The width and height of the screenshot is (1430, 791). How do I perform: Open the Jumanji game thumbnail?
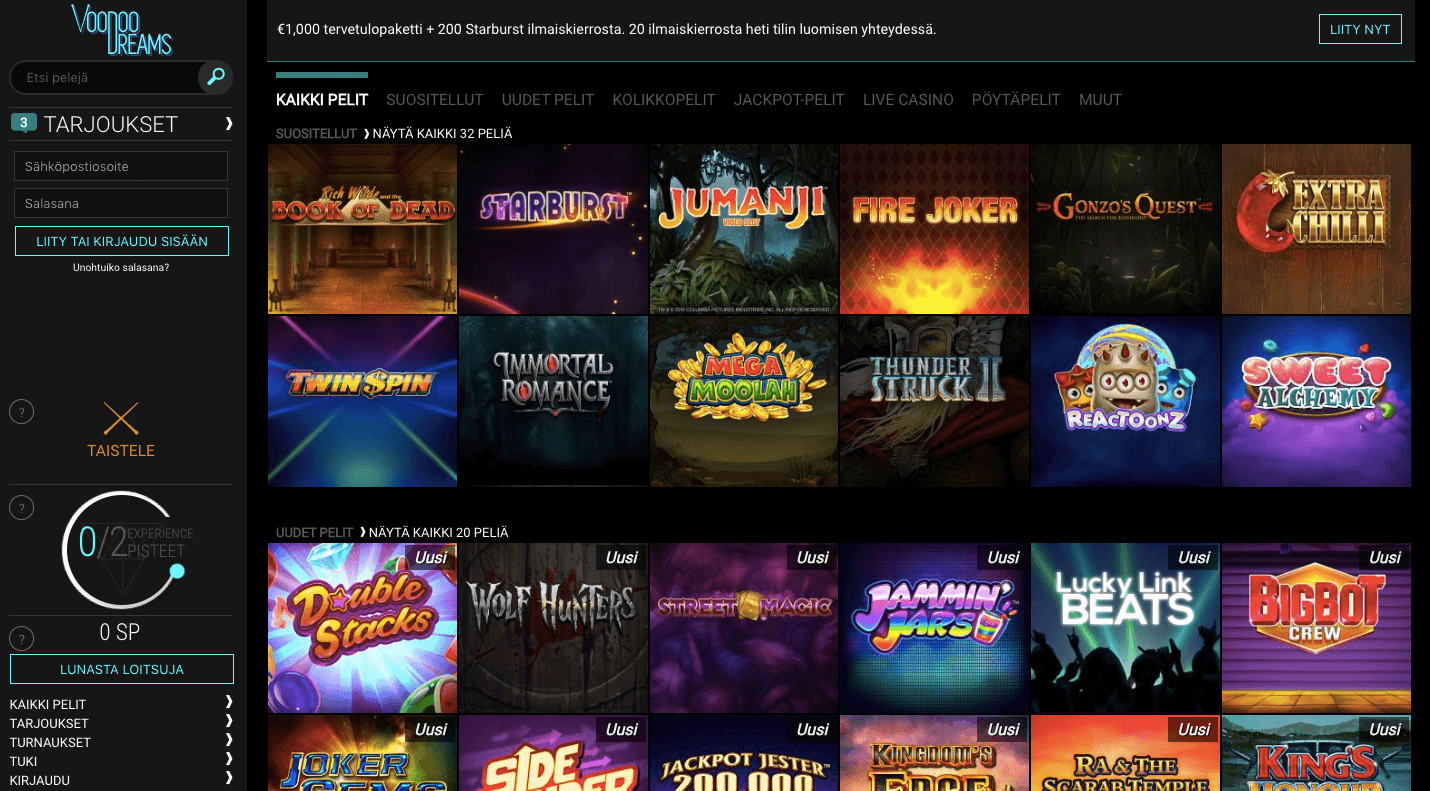click(744, 229)
